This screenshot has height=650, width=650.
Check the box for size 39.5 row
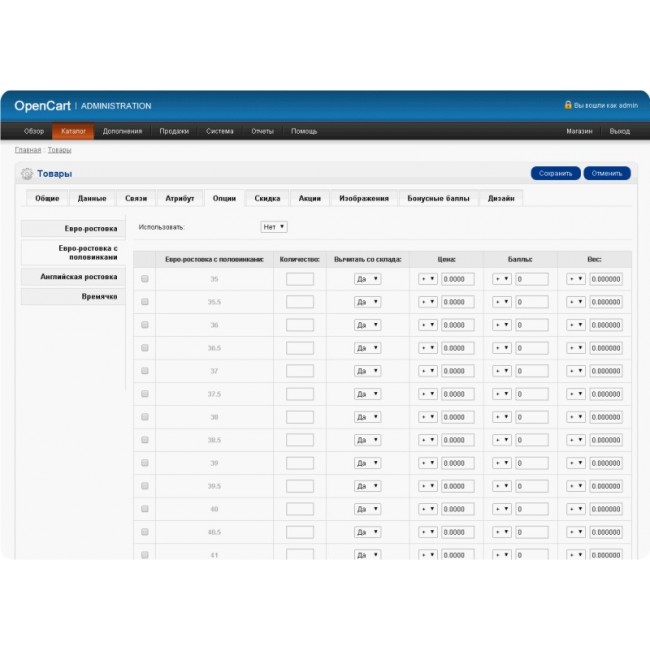point(145,486)
